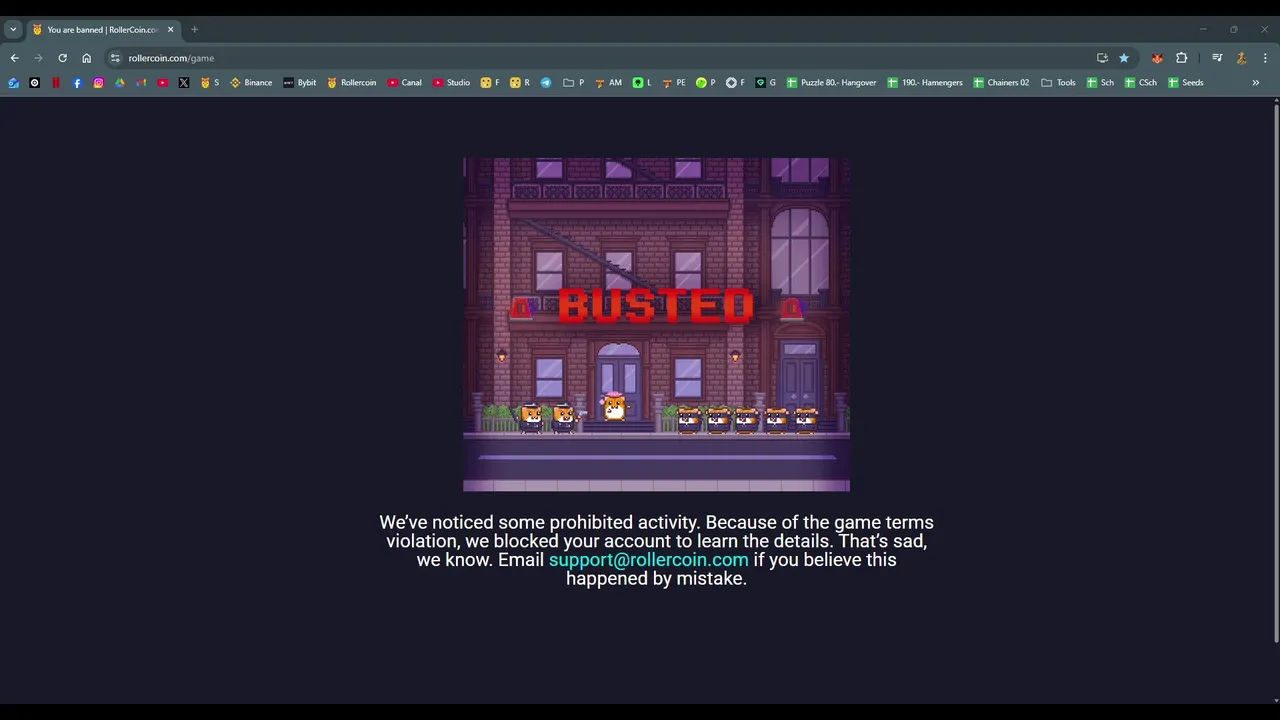Reload the RollerCoin page
The height and width of the screenshot is (720, 1280).
[62, 58]
